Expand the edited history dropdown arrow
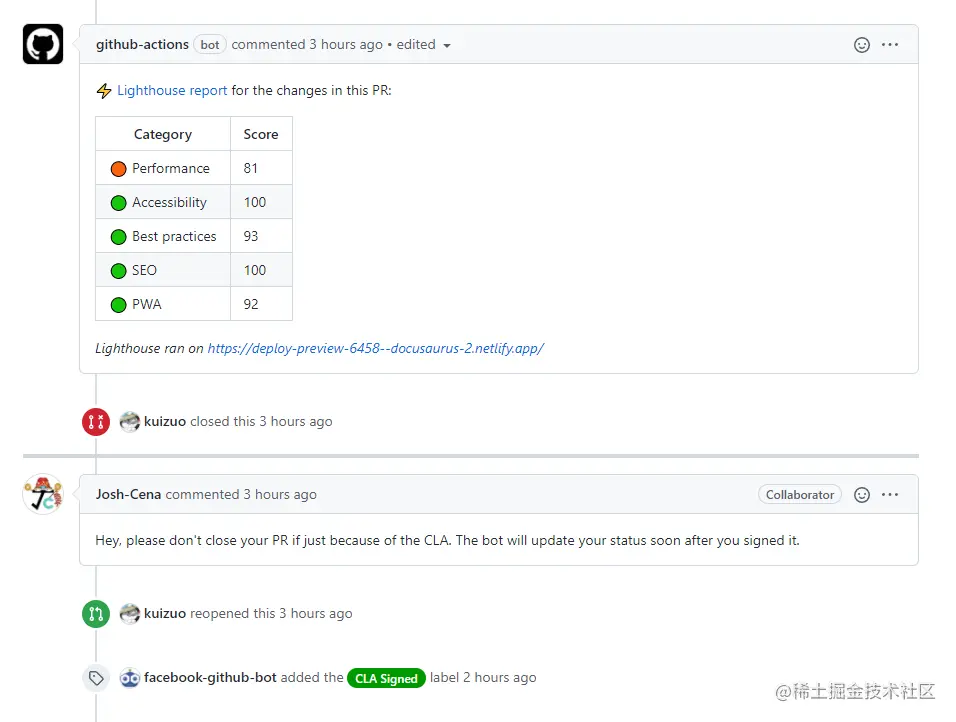956x722 pixels. [447, 46]
